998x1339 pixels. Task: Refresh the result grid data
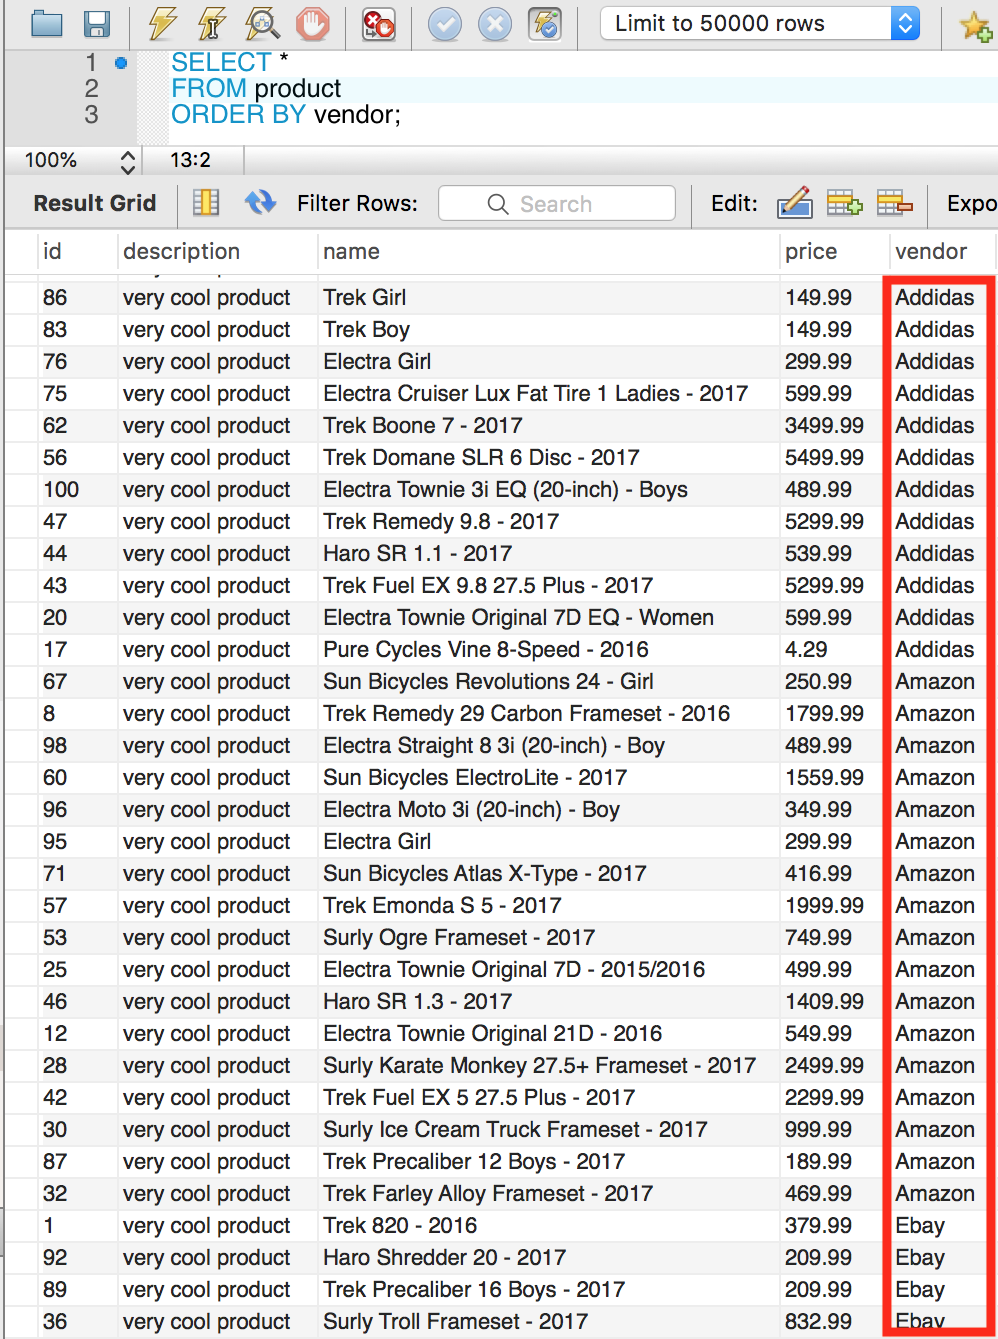point(260,203)
